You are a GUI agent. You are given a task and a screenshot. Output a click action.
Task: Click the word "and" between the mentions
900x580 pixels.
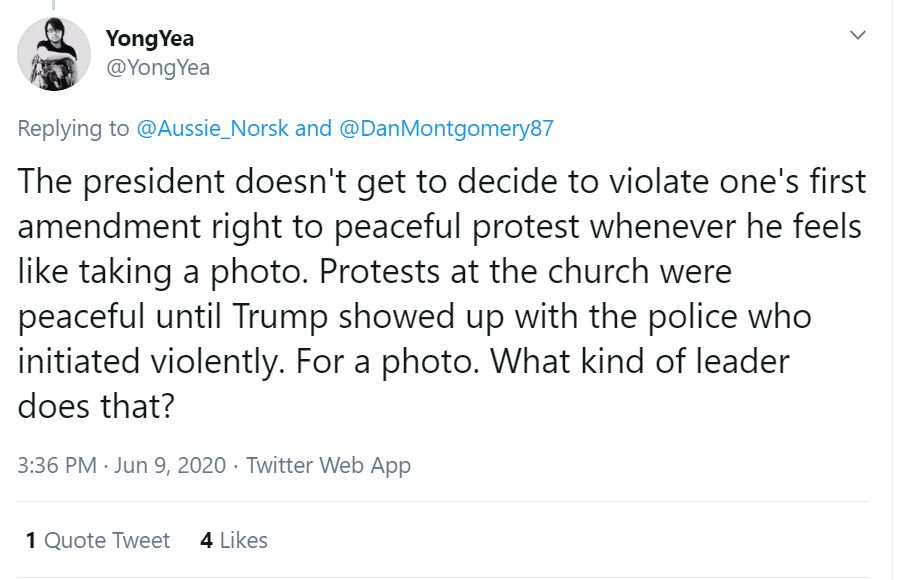click(x=314, y=128)
